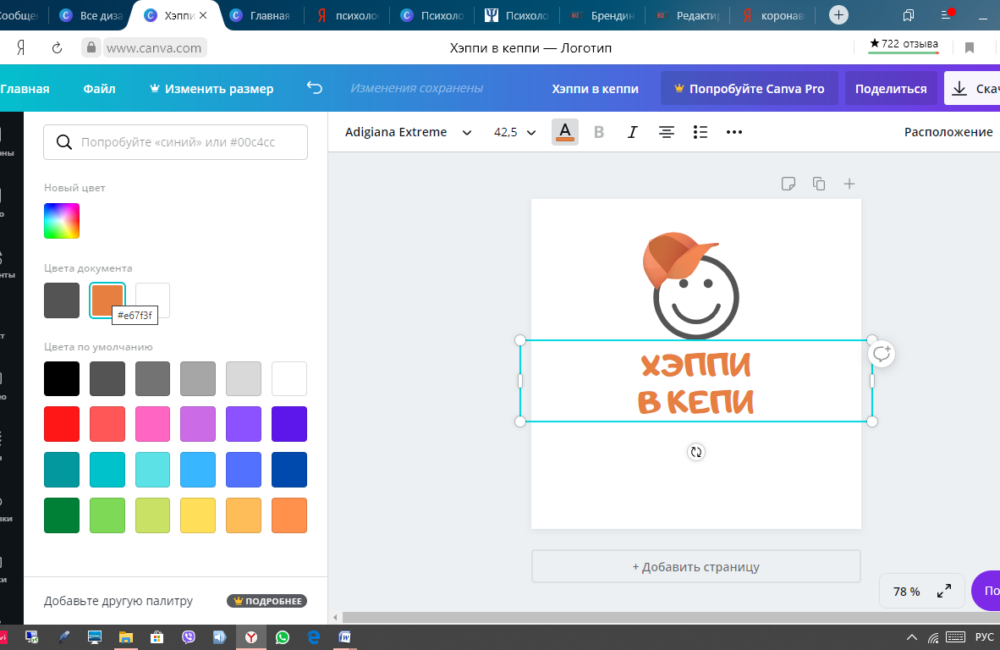Click the comment bubble on text box

tap(882, 353)
